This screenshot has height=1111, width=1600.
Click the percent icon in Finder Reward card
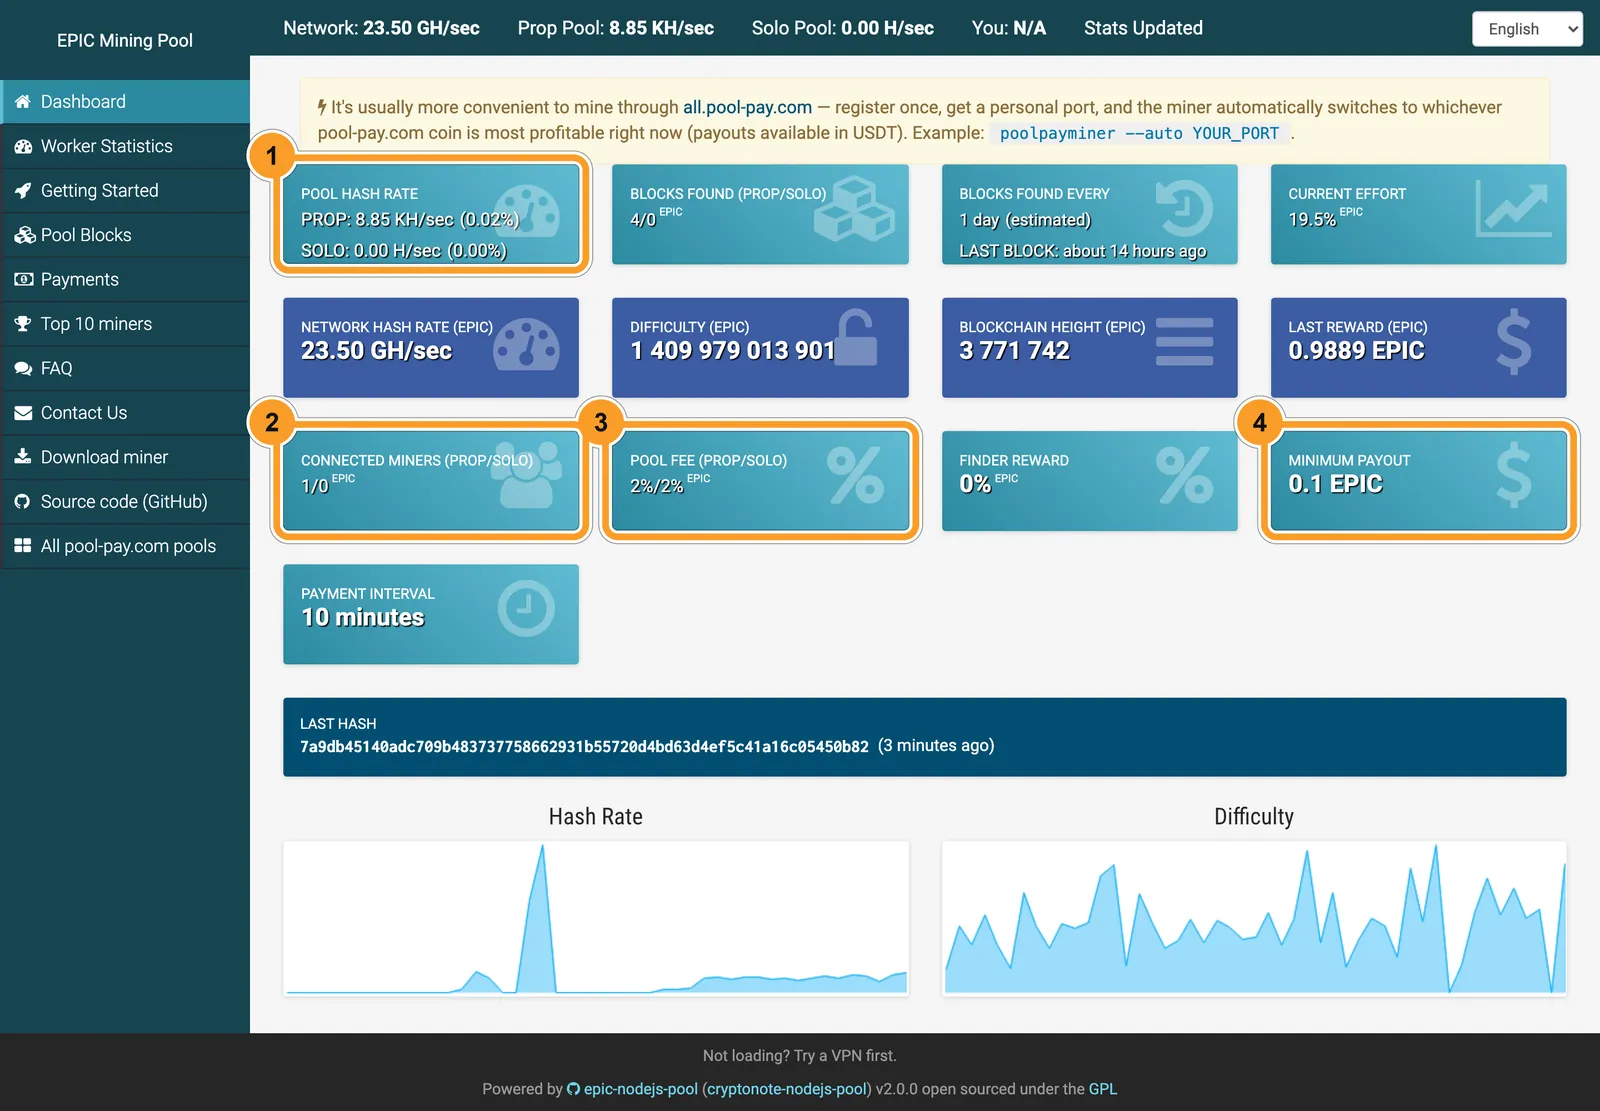[1185, 475]
